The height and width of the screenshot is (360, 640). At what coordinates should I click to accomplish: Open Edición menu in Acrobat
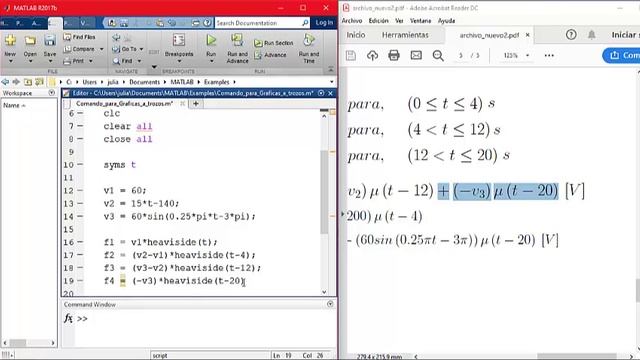click(378, 21)
